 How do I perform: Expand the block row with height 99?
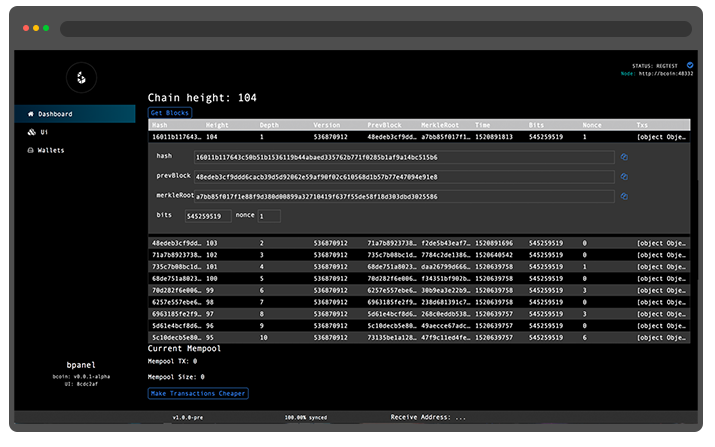click(x=419, y=291)
